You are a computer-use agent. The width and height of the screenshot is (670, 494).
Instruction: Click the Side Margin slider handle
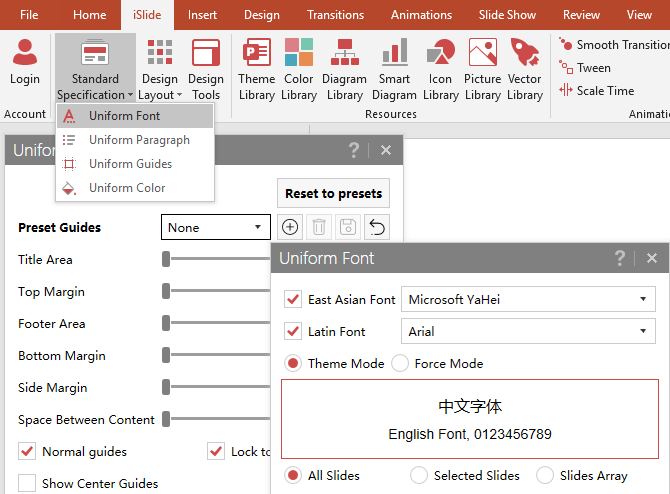pyautogui.click(x=166, y=387)
